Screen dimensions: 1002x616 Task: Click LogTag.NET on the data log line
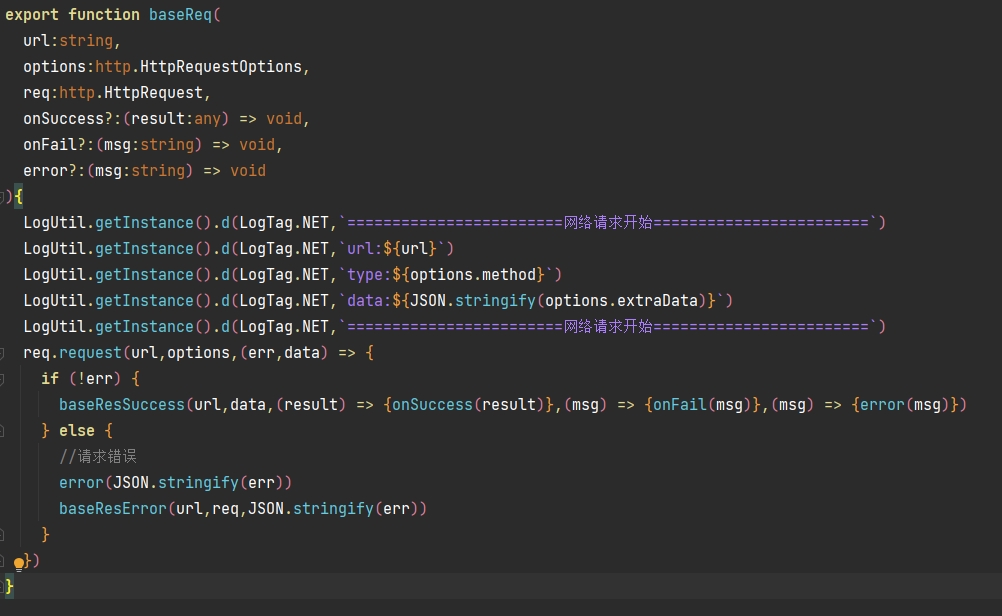click(284, 300)
